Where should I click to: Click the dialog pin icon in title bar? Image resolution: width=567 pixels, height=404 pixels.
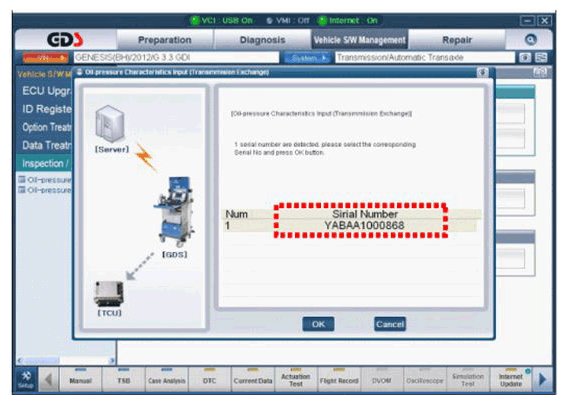(482, 72)
